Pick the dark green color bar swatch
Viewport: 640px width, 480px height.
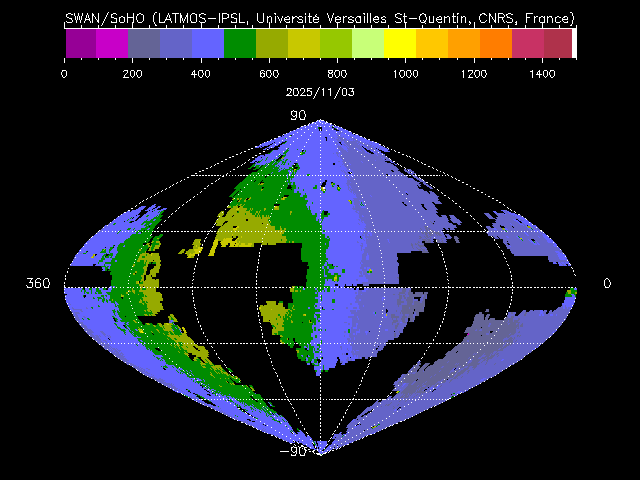[x=240, y=44]
